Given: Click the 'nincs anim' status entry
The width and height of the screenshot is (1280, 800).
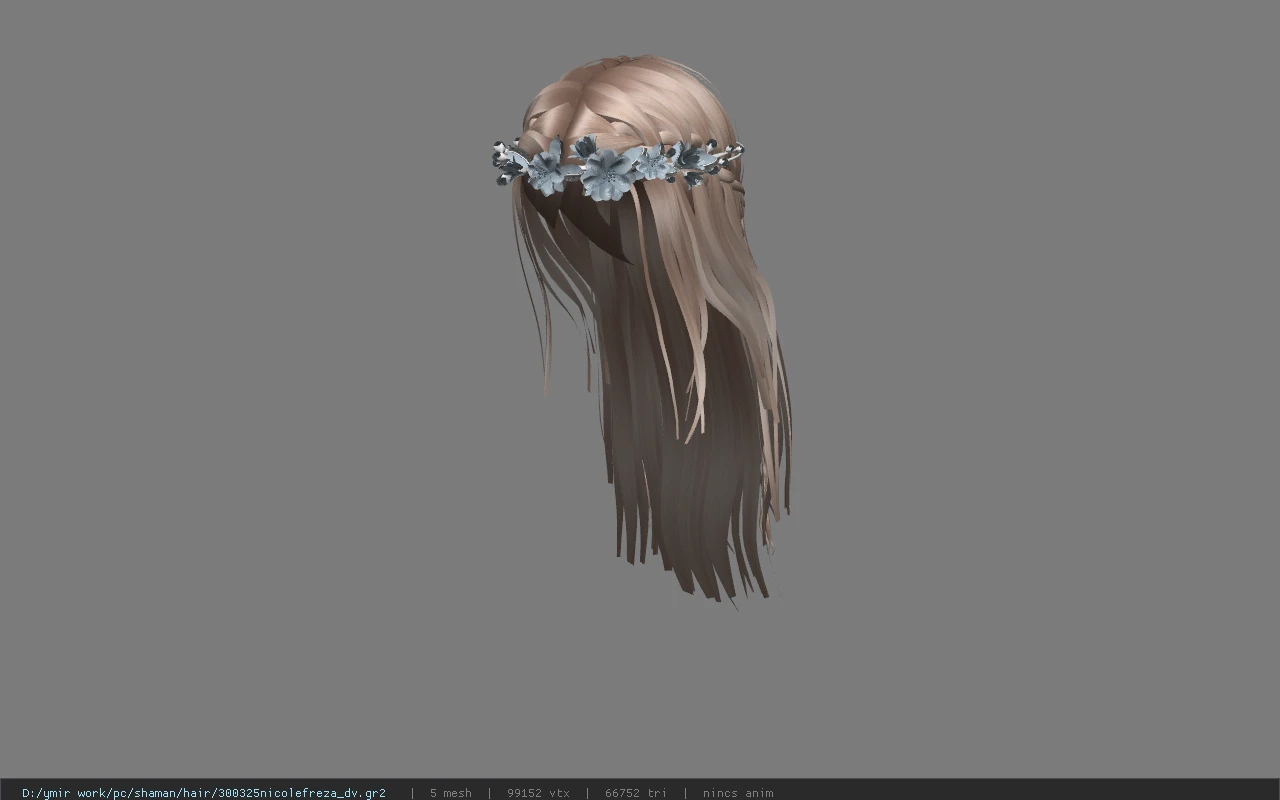Looking at the screenshot, I should [738, 793].
